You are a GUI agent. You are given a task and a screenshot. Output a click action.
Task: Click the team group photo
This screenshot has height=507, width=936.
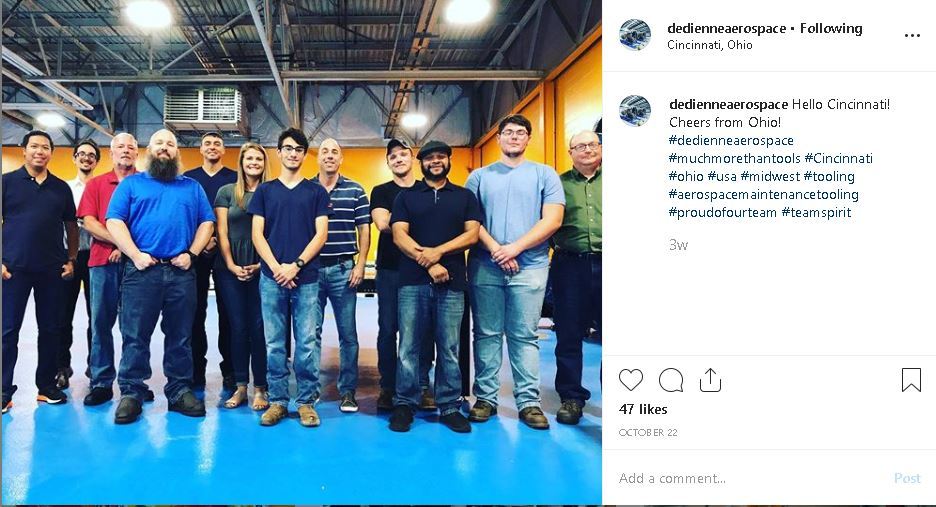(301, 253)
